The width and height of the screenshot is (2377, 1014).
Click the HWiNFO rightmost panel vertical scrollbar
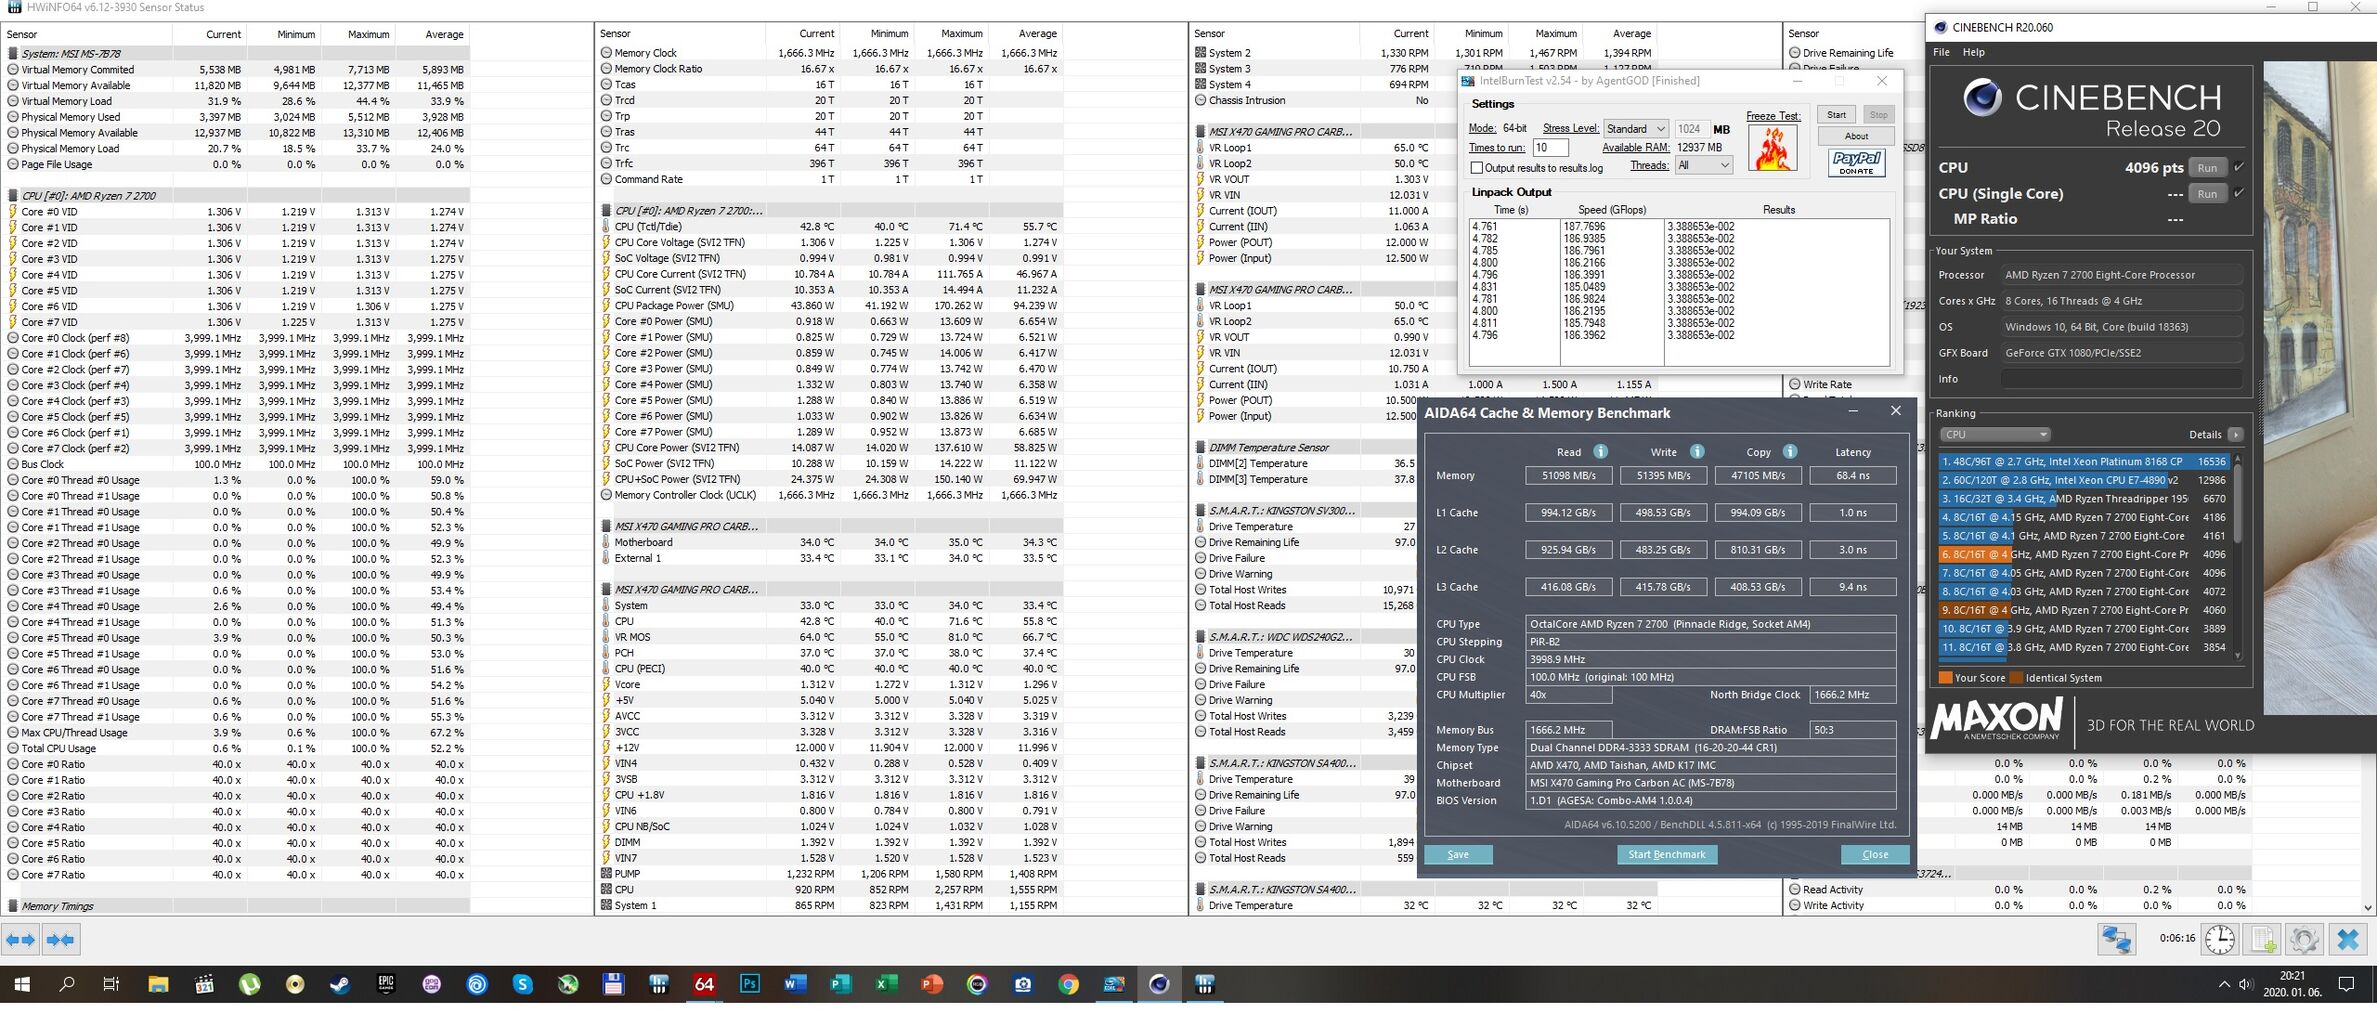pyautogui.click(x=2368, y=833)
